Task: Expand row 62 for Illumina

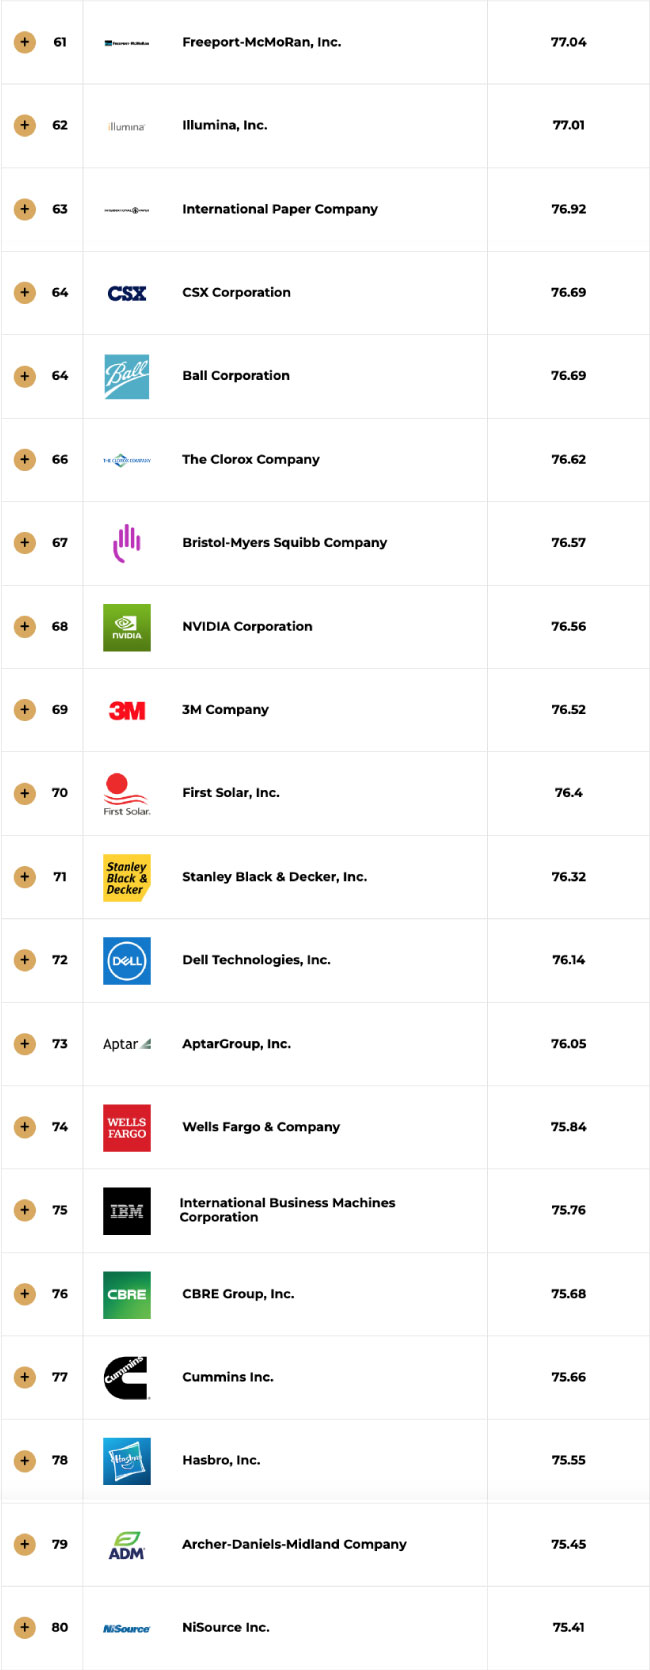Action: (x=25, y=125)
